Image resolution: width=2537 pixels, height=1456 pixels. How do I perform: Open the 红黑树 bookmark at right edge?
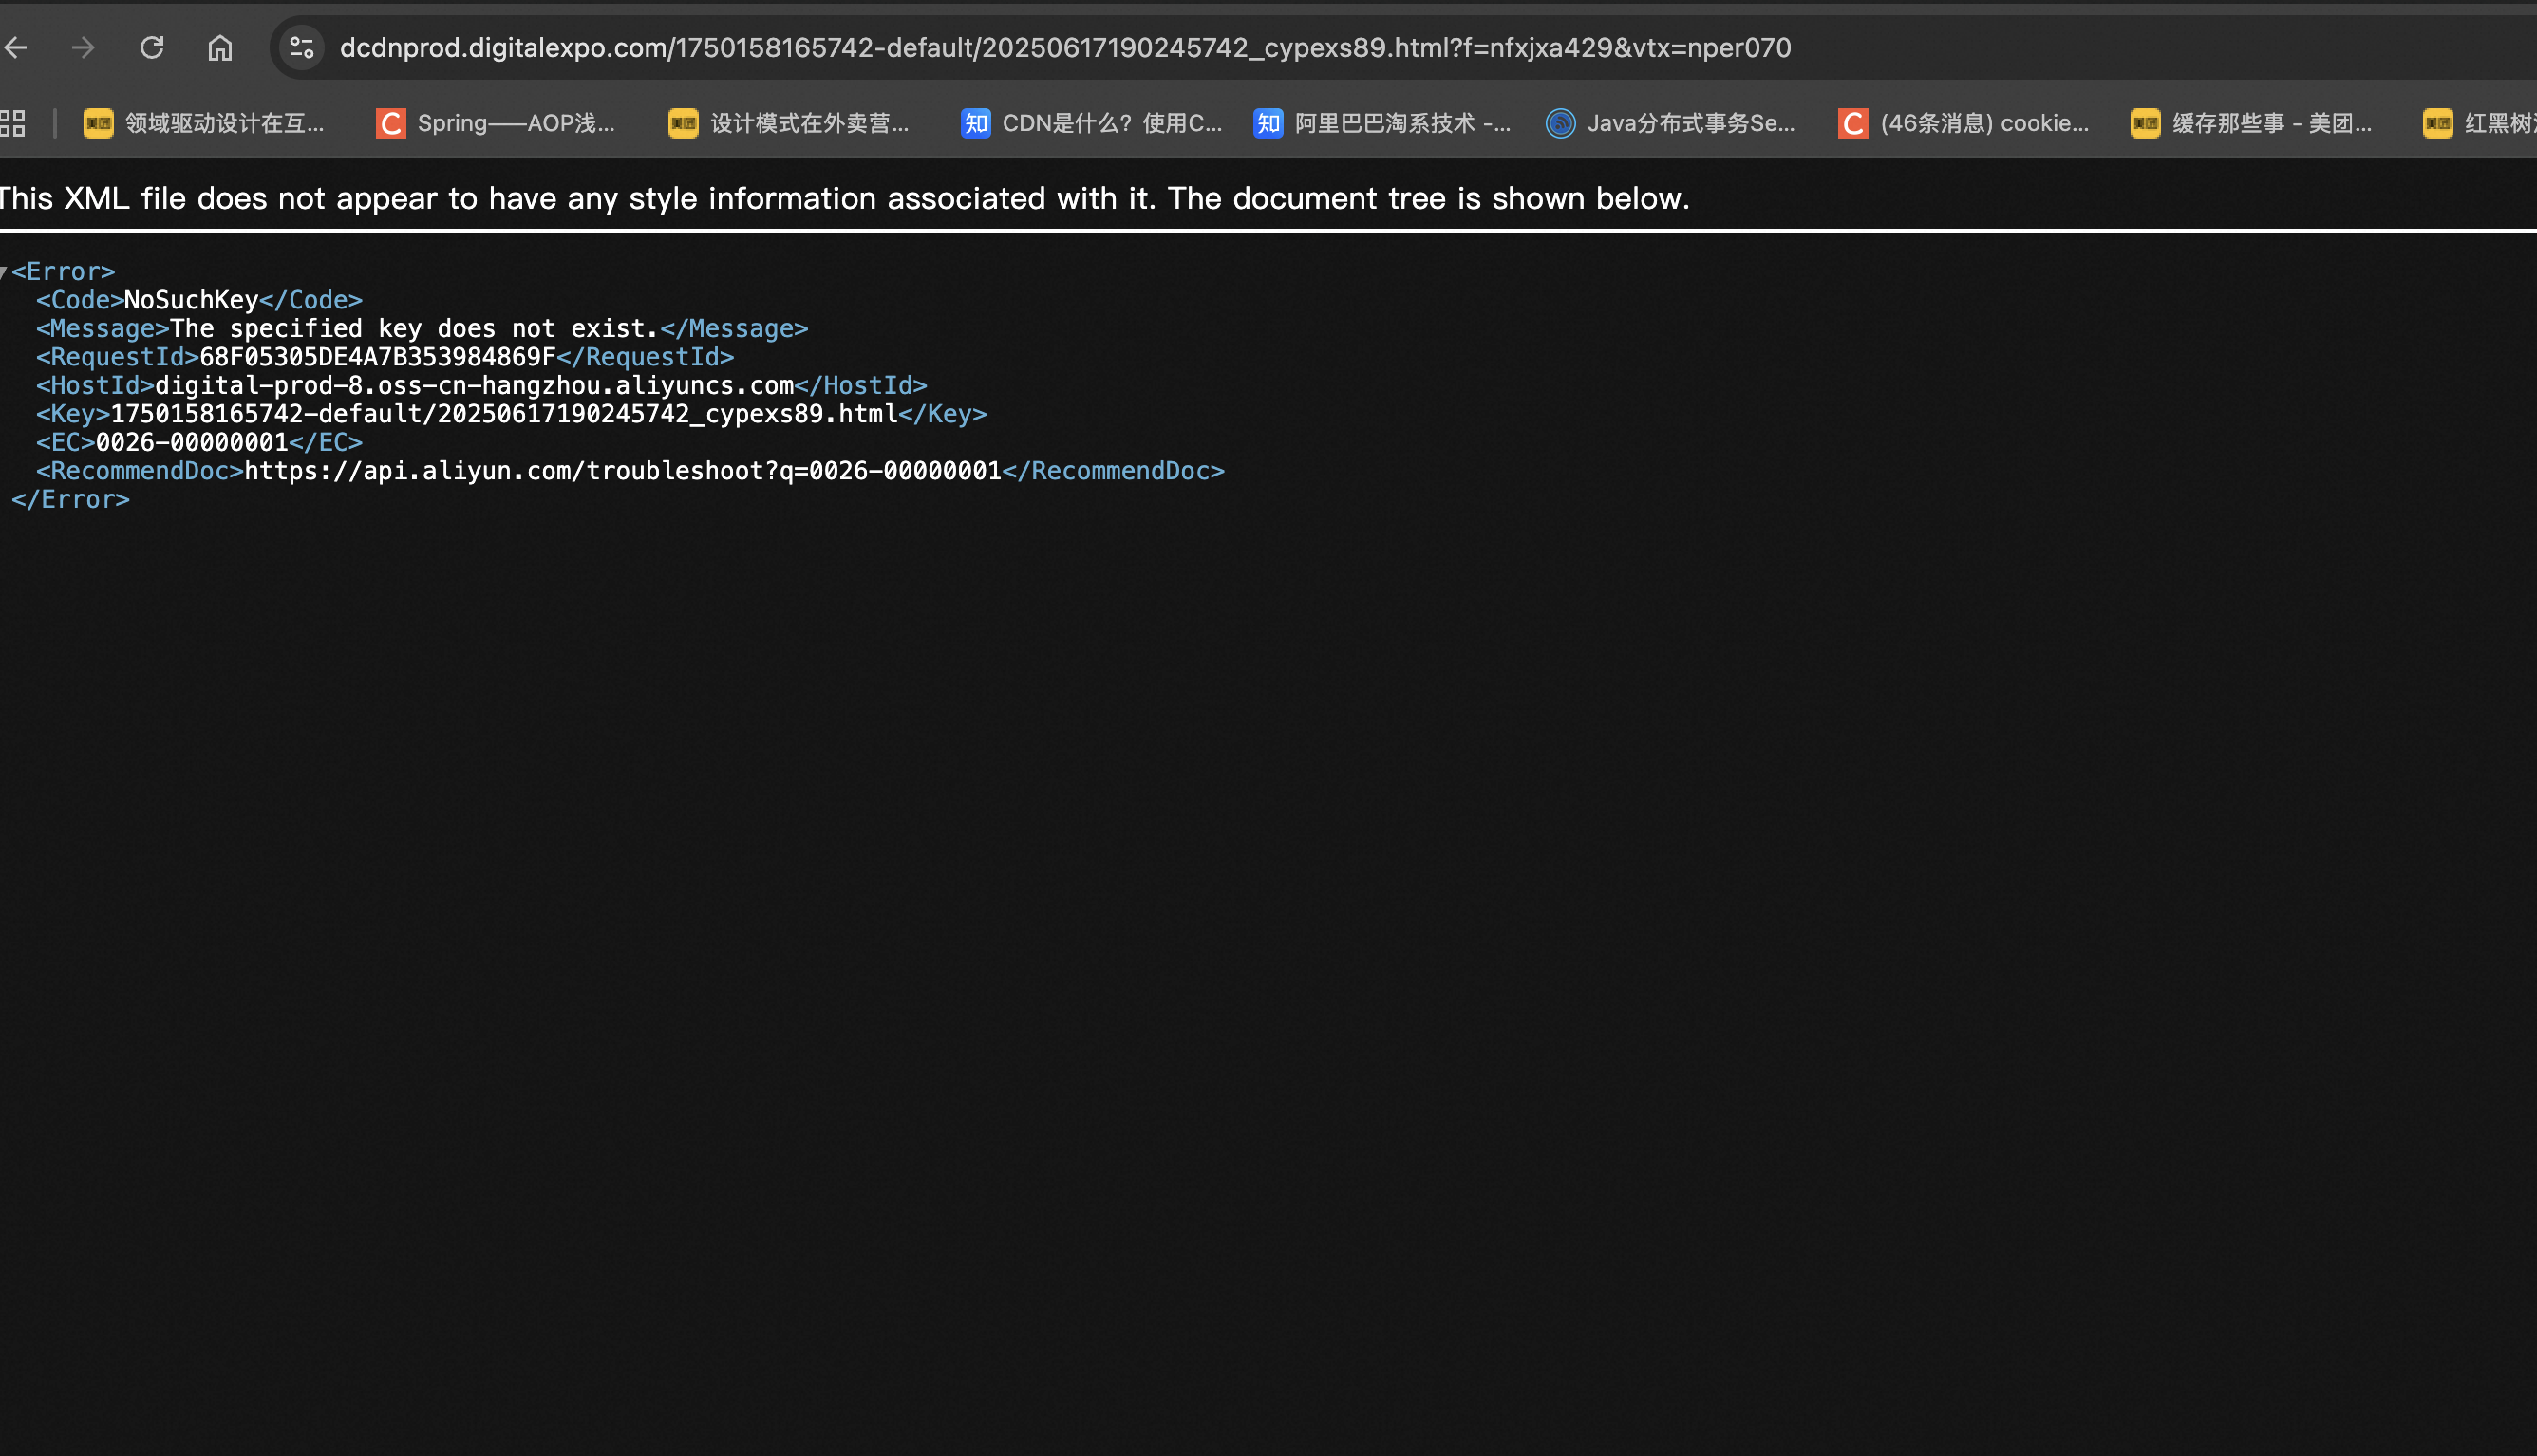click(x=2480, y=123)
